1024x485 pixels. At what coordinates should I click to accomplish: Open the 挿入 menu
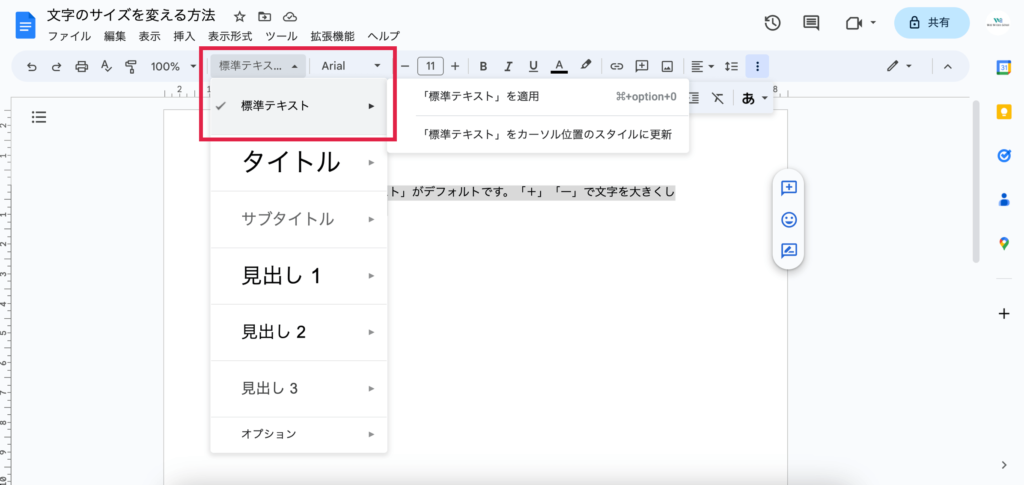184,36
